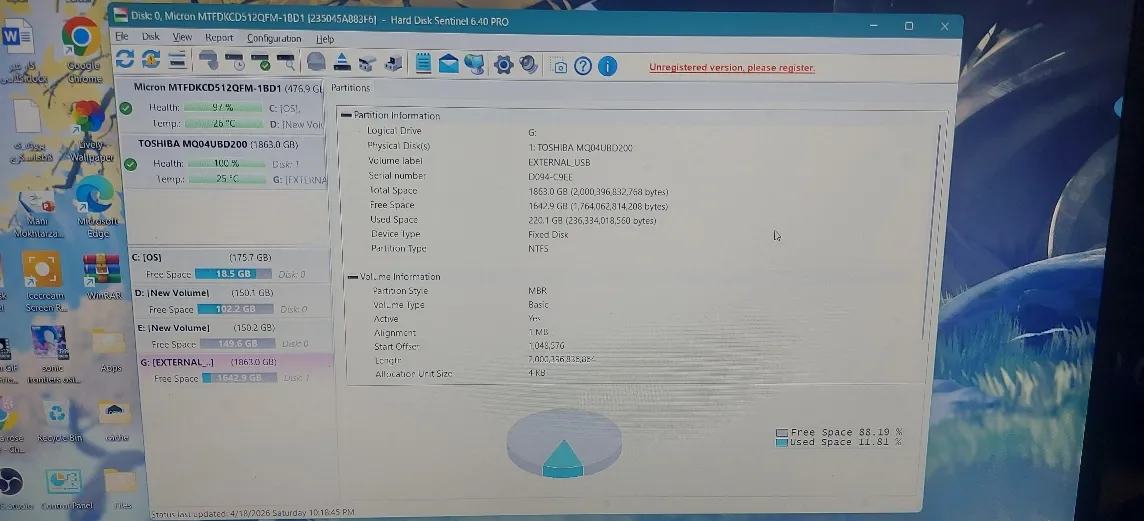This screenshot has height=521, width=1144.
Task: Open the Report menu
Action: [x=219, y=38]
